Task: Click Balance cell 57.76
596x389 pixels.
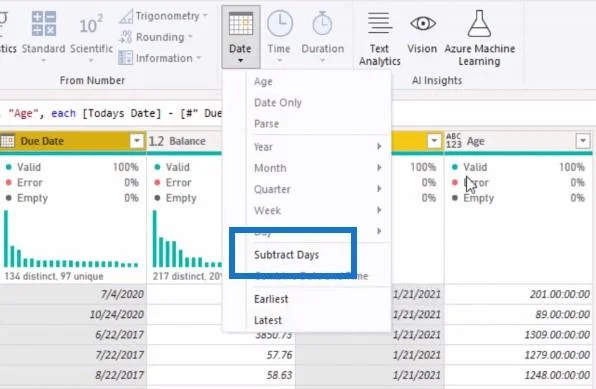Action: click(x=221, y=355)
